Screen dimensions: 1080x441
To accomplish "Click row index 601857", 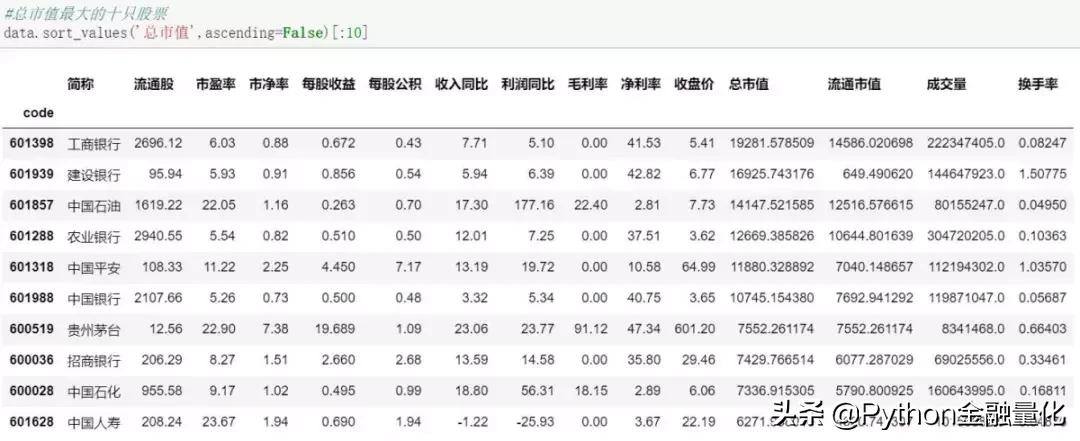I will [33, 205].
